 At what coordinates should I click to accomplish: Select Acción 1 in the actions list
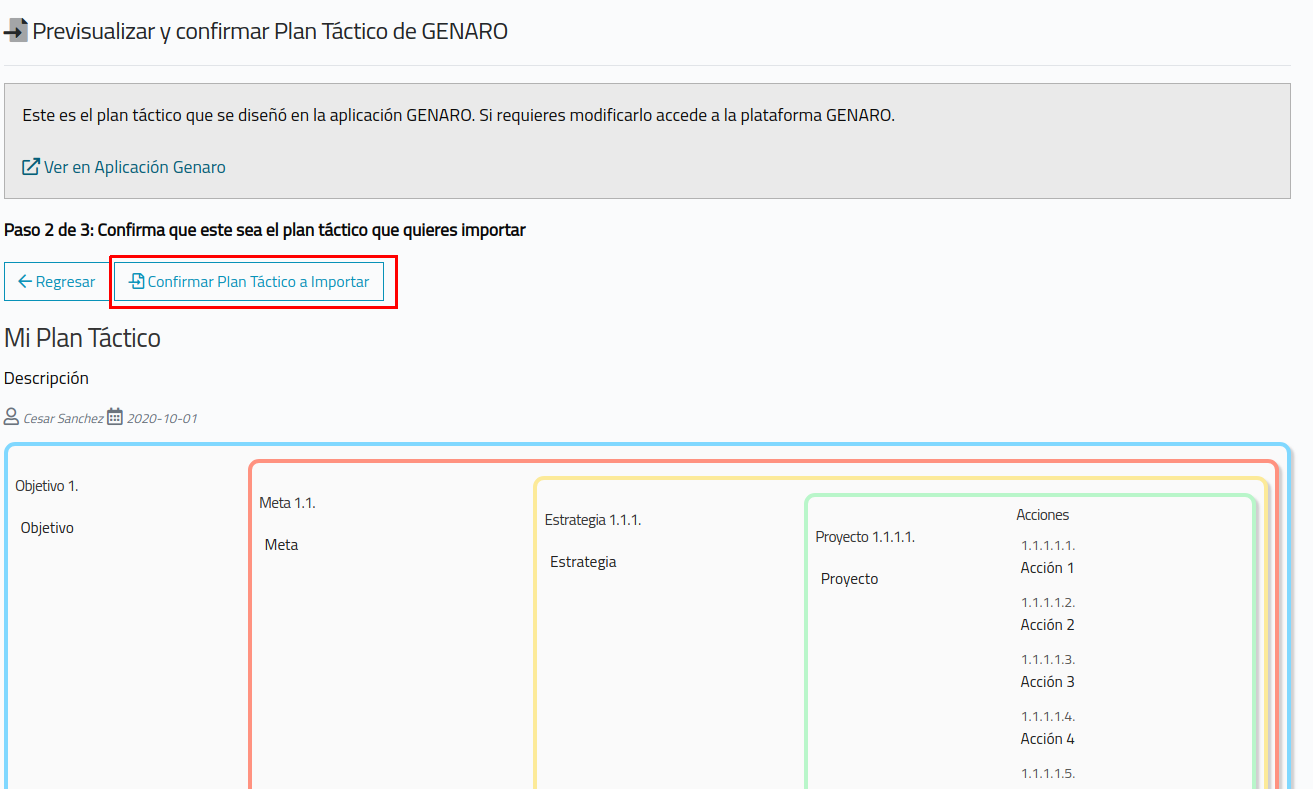pyautogui.click(x=1047, y=568)
